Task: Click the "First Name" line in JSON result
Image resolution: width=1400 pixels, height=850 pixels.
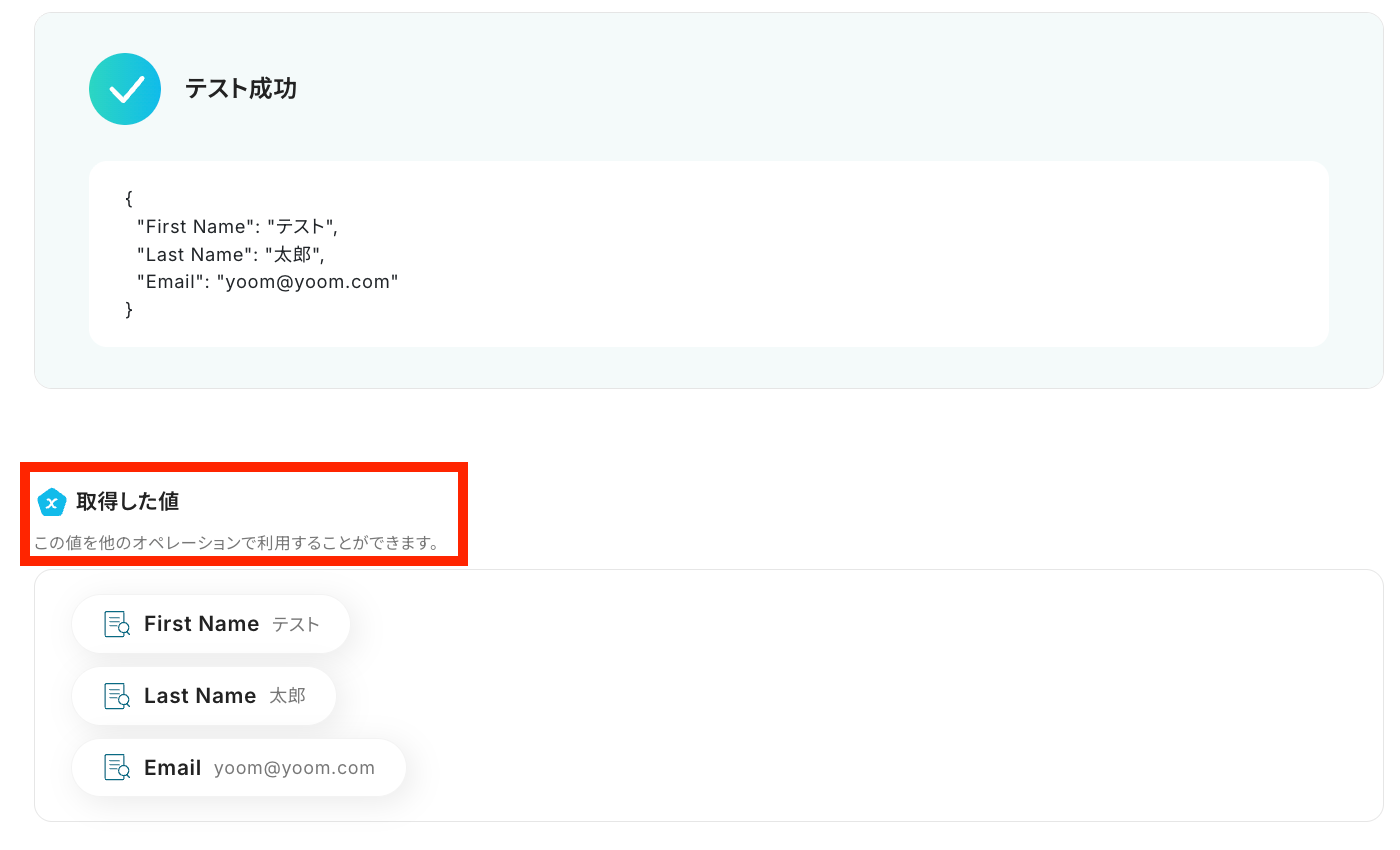Action: coord(237,227)
